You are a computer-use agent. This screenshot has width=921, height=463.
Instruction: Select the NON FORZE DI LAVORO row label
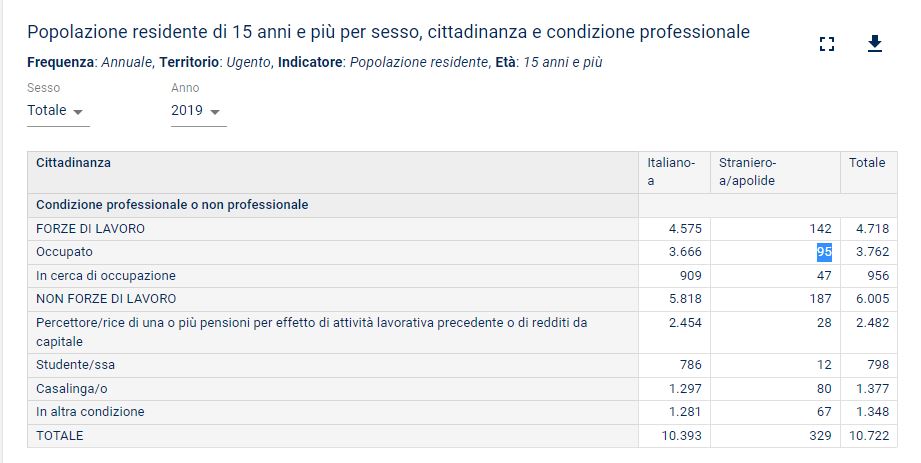pyautogui.click(x=106, y=299)
